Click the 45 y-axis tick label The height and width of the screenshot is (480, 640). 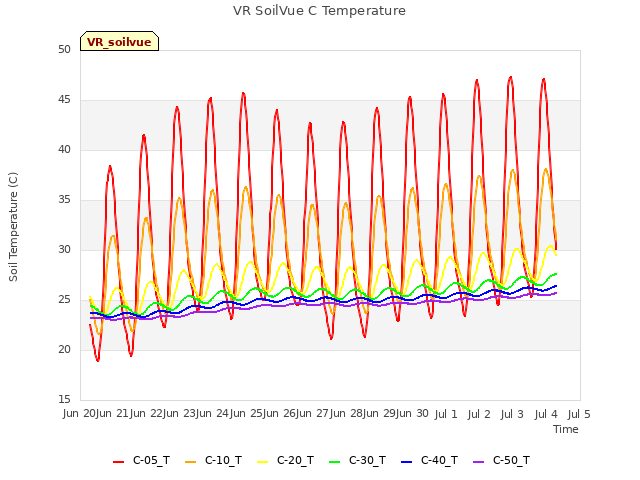[64, 100]
